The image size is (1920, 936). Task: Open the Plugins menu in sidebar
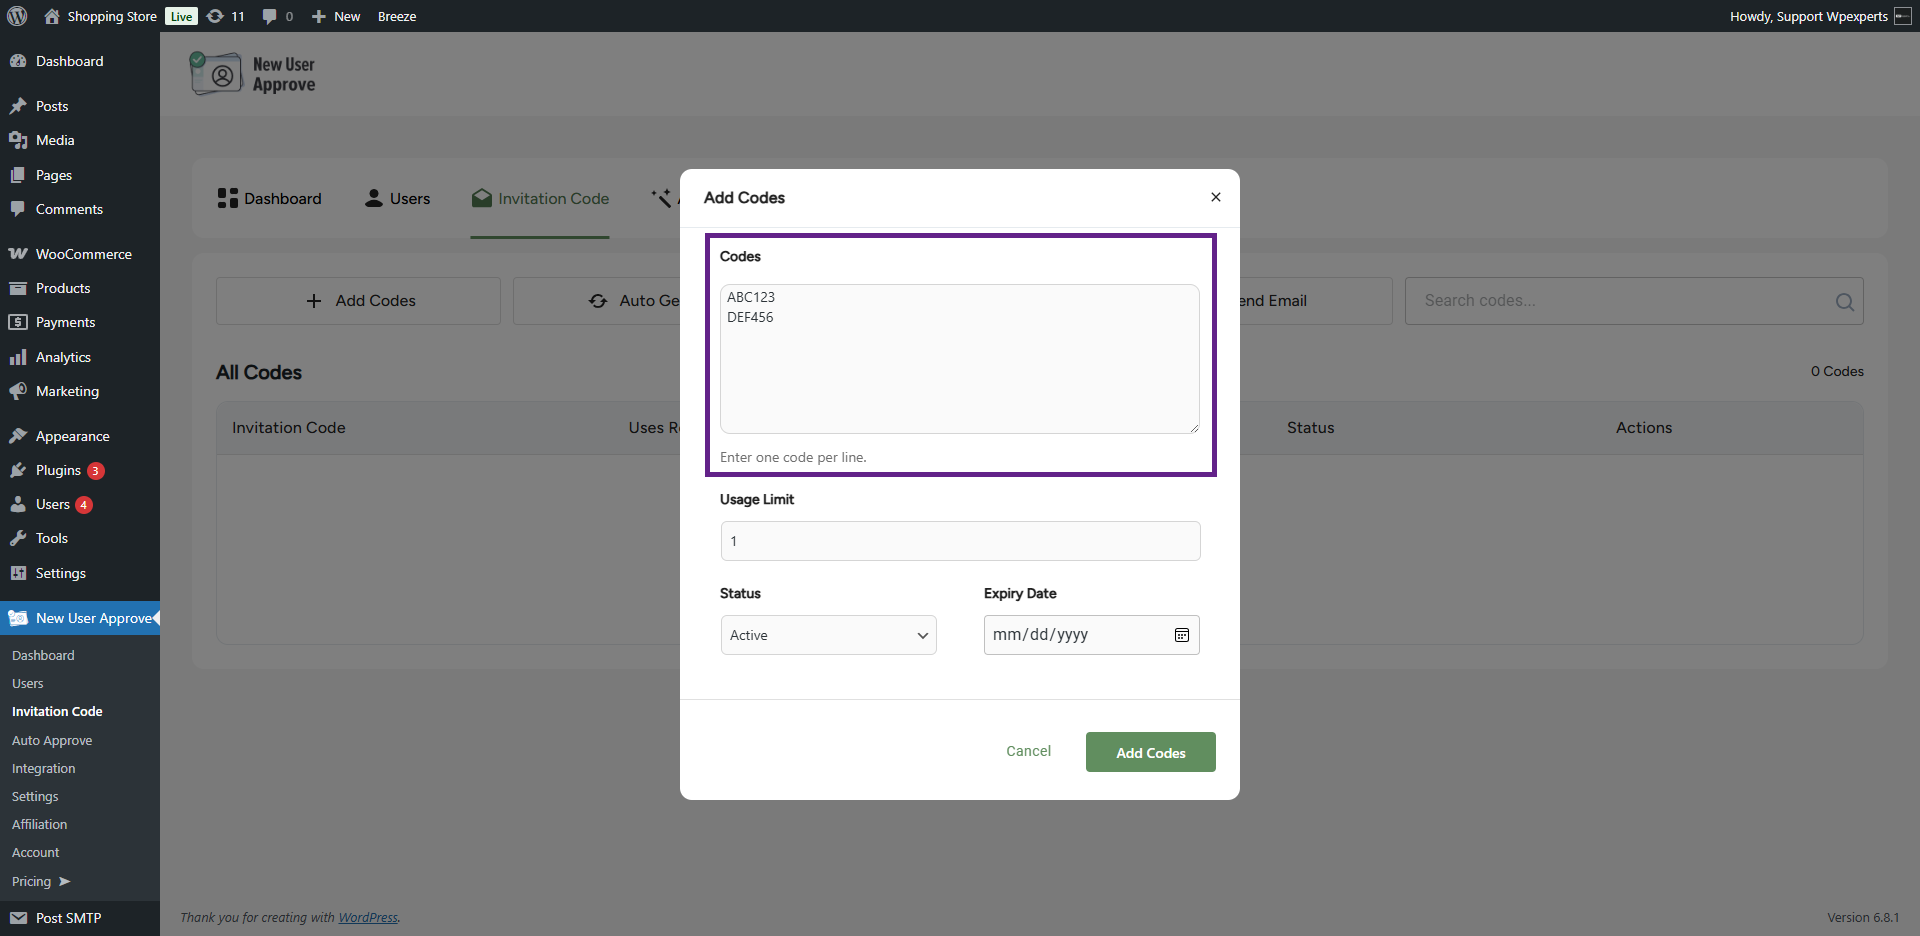click(x=58, y=470)
